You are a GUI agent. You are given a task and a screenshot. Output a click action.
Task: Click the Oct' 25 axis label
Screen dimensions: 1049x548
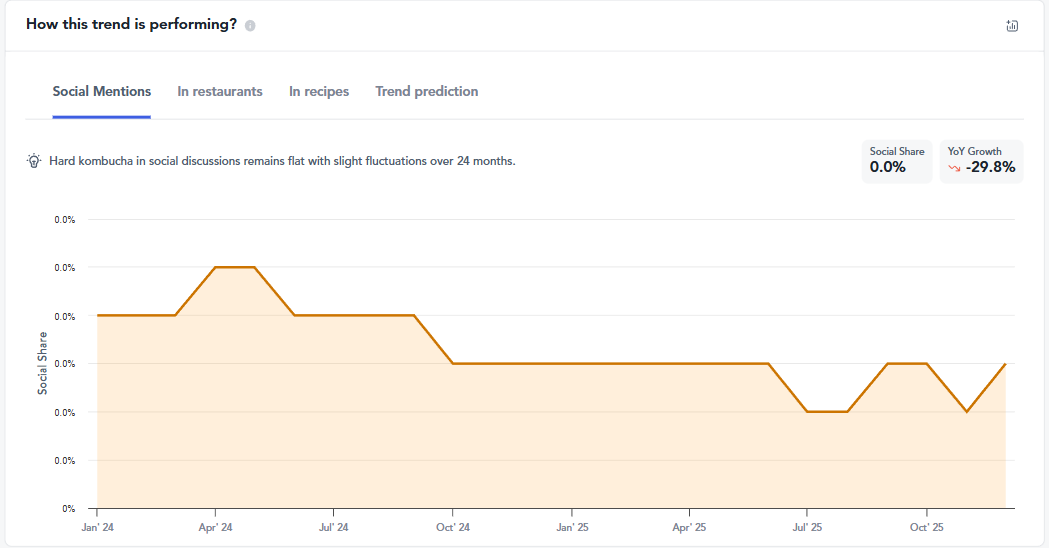tap(927, 527)
